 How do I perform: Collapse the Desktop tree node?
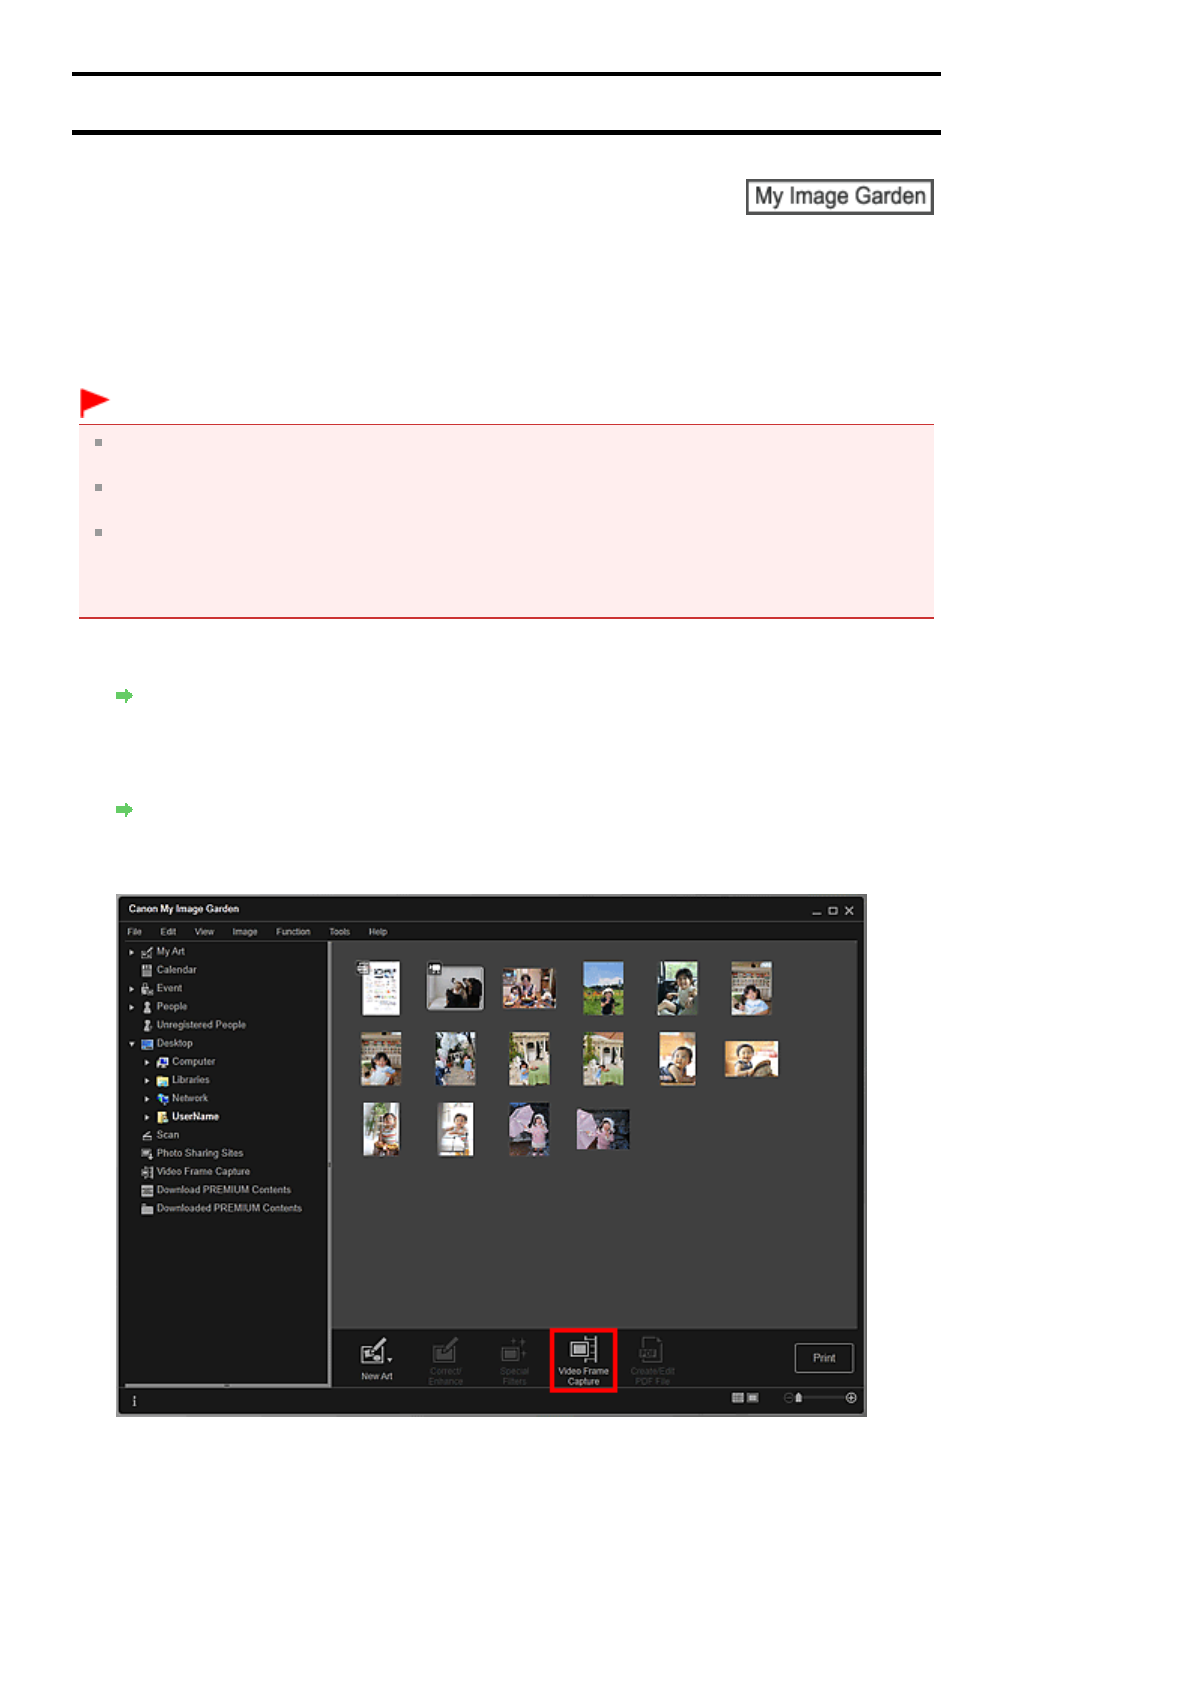pos(131,1044)
